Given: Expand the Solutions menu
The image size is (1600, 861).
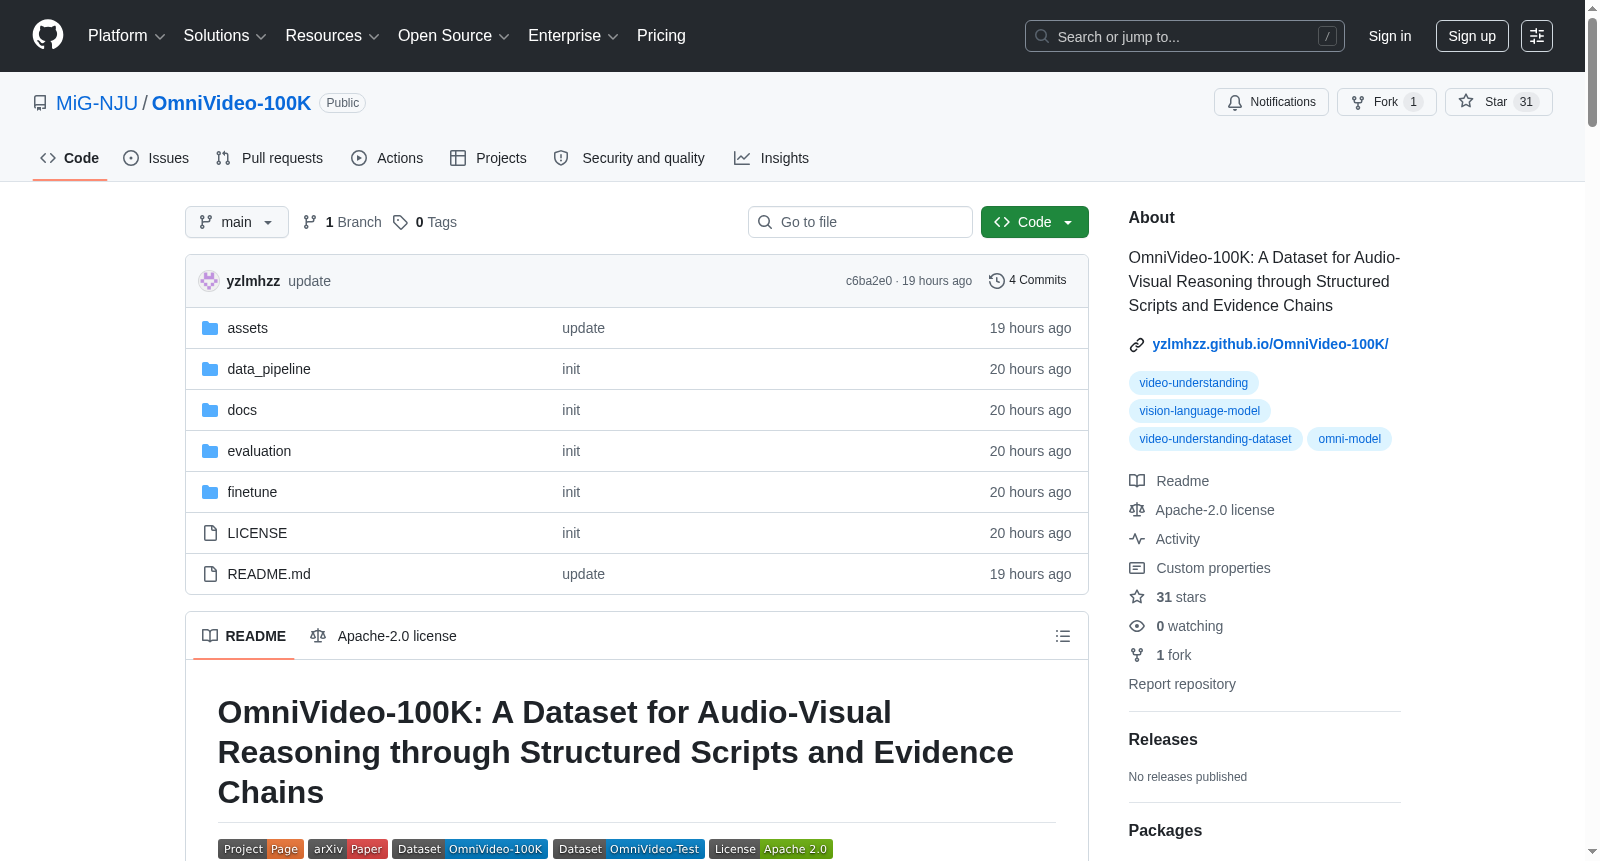Looking at the screenshot, I should 225,36.
